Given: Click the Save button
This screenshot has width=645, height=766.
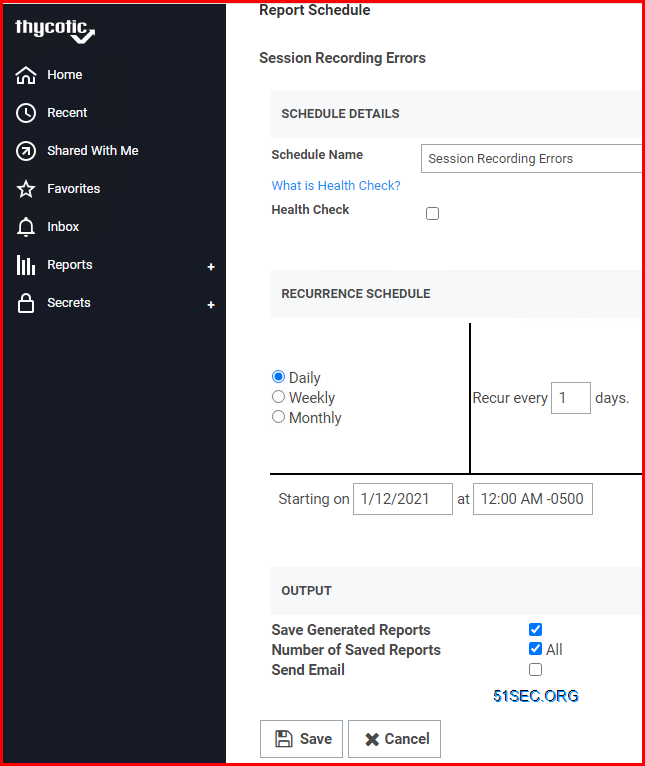Looking at the screenshot, I should (301, 739).
